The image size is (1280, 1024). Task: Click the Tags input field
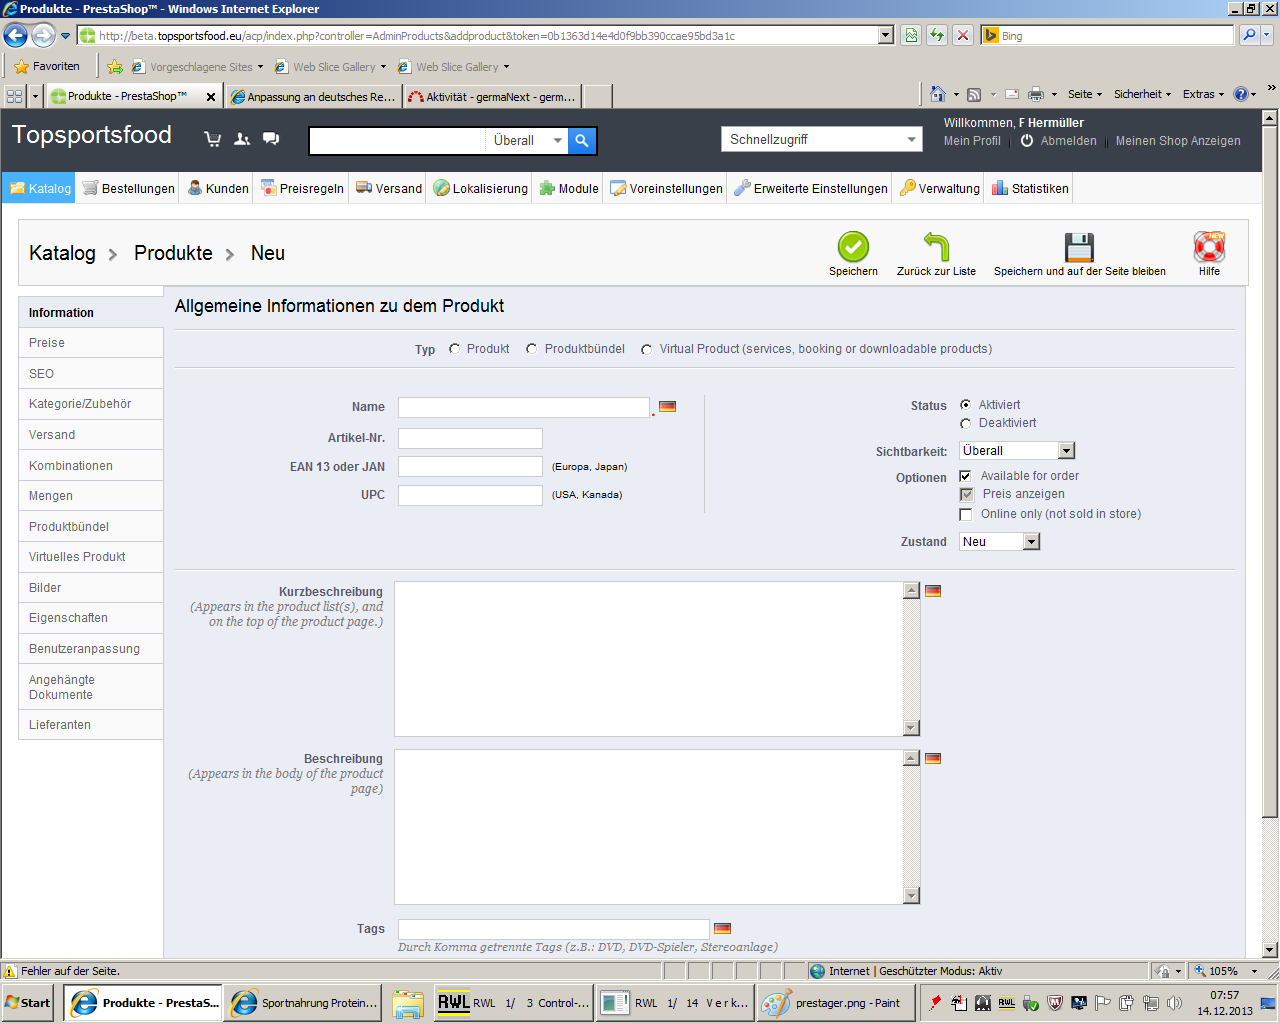click(x=554, y=929)
